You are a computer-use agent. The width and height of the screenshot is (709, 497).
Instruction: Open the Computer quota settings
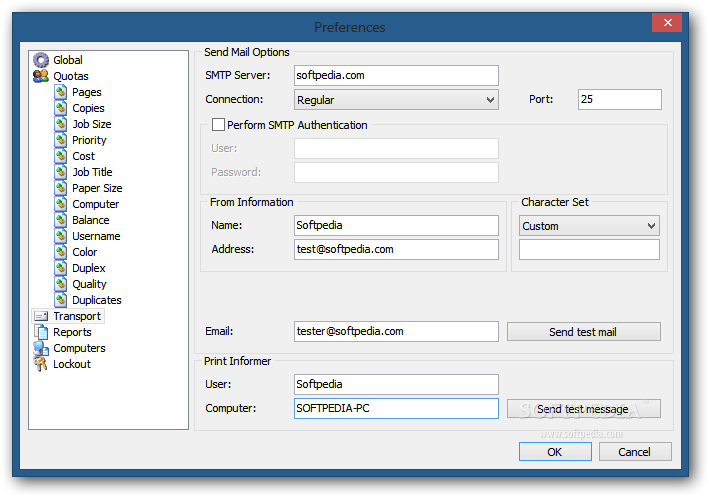click(95, 204)
